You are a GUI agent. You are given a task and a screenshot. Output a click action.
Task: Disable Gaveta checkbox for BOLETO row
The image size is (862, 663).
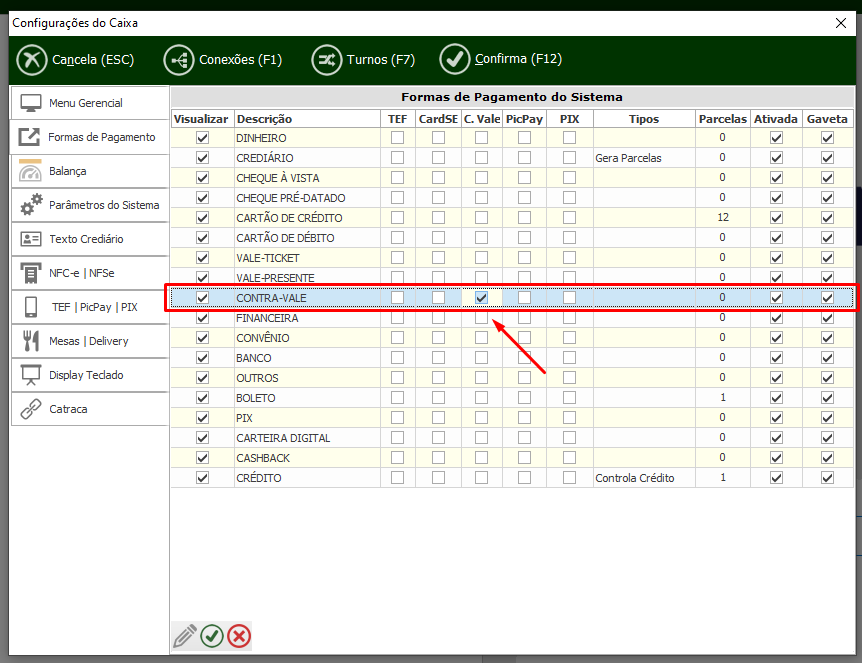click(827, 398)
